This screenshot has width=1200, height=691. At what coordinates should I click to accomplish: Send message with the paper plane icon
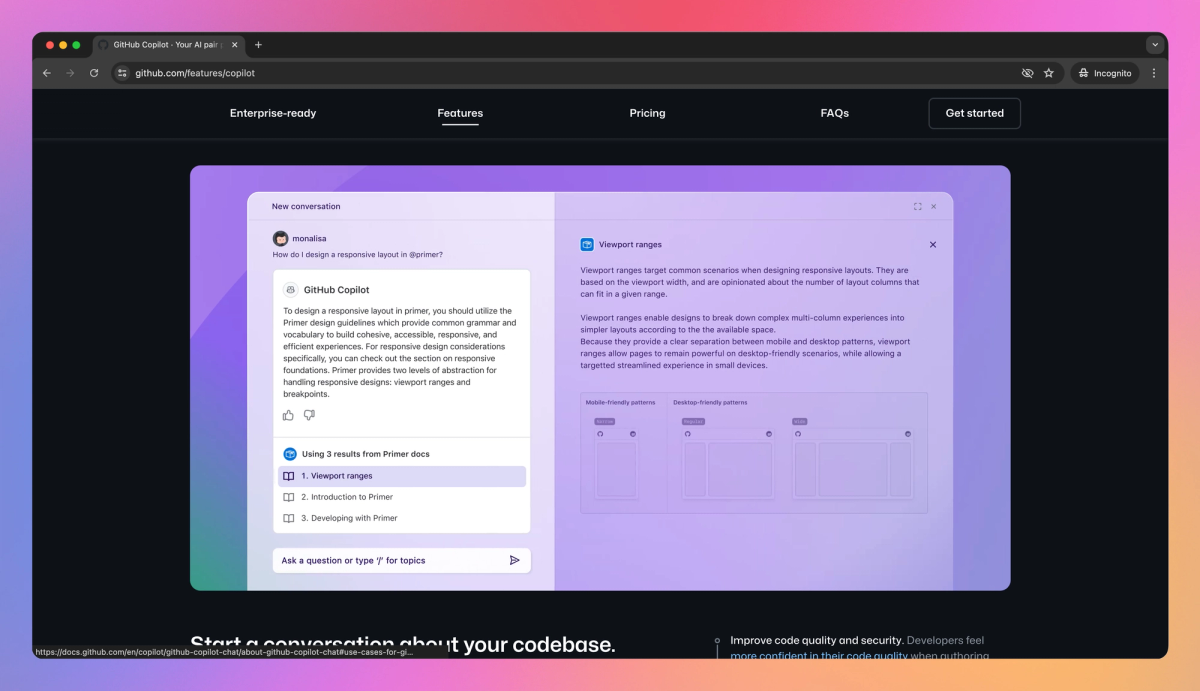[515, 560]
